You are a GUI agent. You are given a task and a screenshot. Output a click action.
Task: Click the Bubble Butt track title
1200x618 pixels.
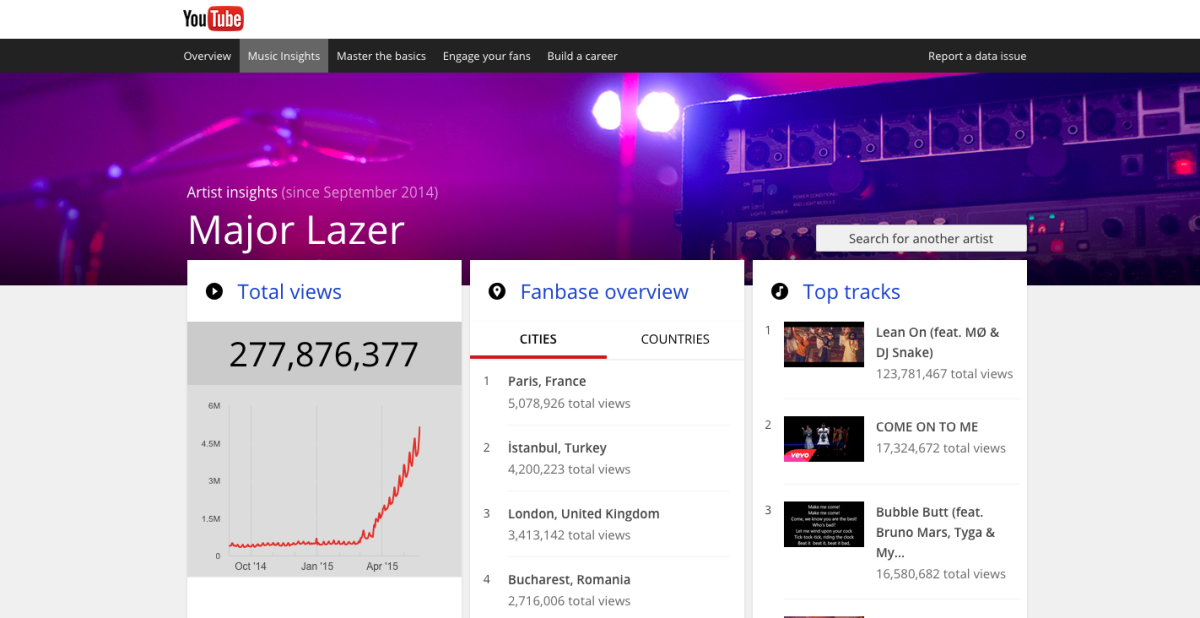(935, 532)
